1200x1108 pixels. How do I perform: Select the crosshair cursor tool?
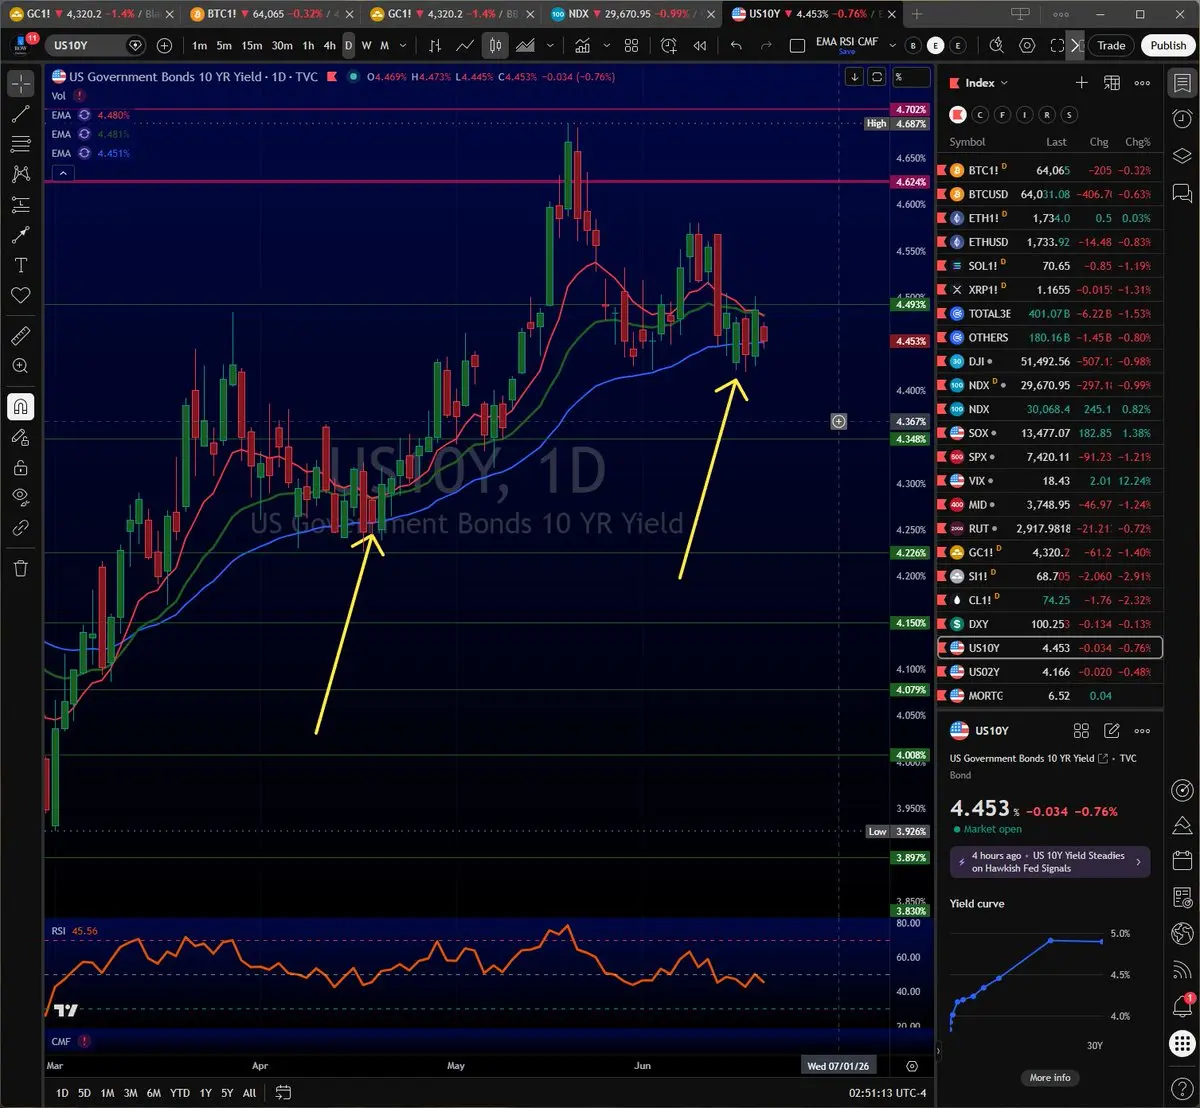point(21,84)
